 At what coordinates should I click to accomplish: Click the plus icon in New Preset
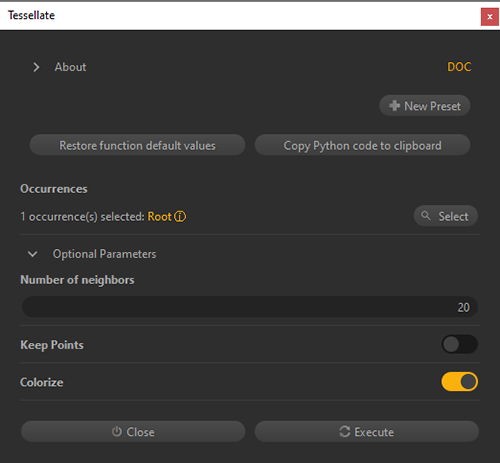tap(394, 106)
